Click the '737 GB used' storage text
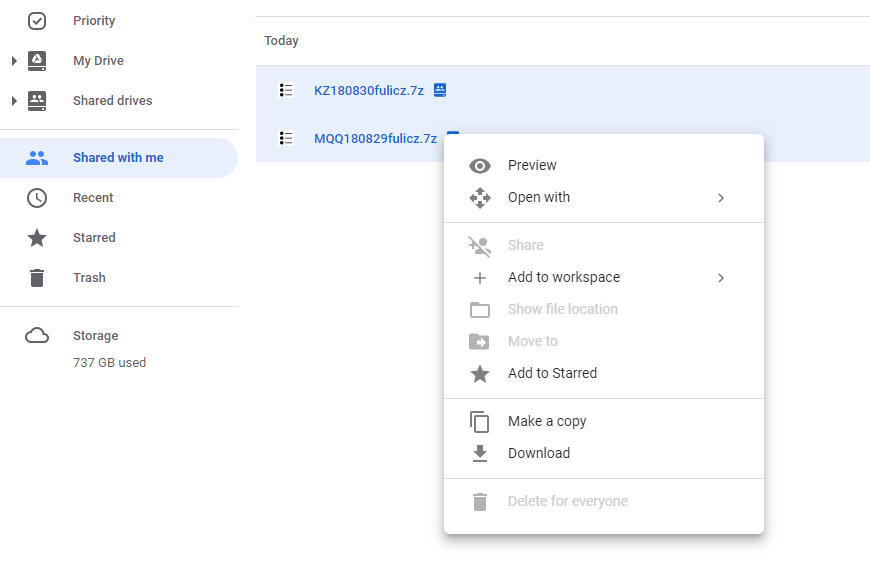870x574 pixels. 109,363
